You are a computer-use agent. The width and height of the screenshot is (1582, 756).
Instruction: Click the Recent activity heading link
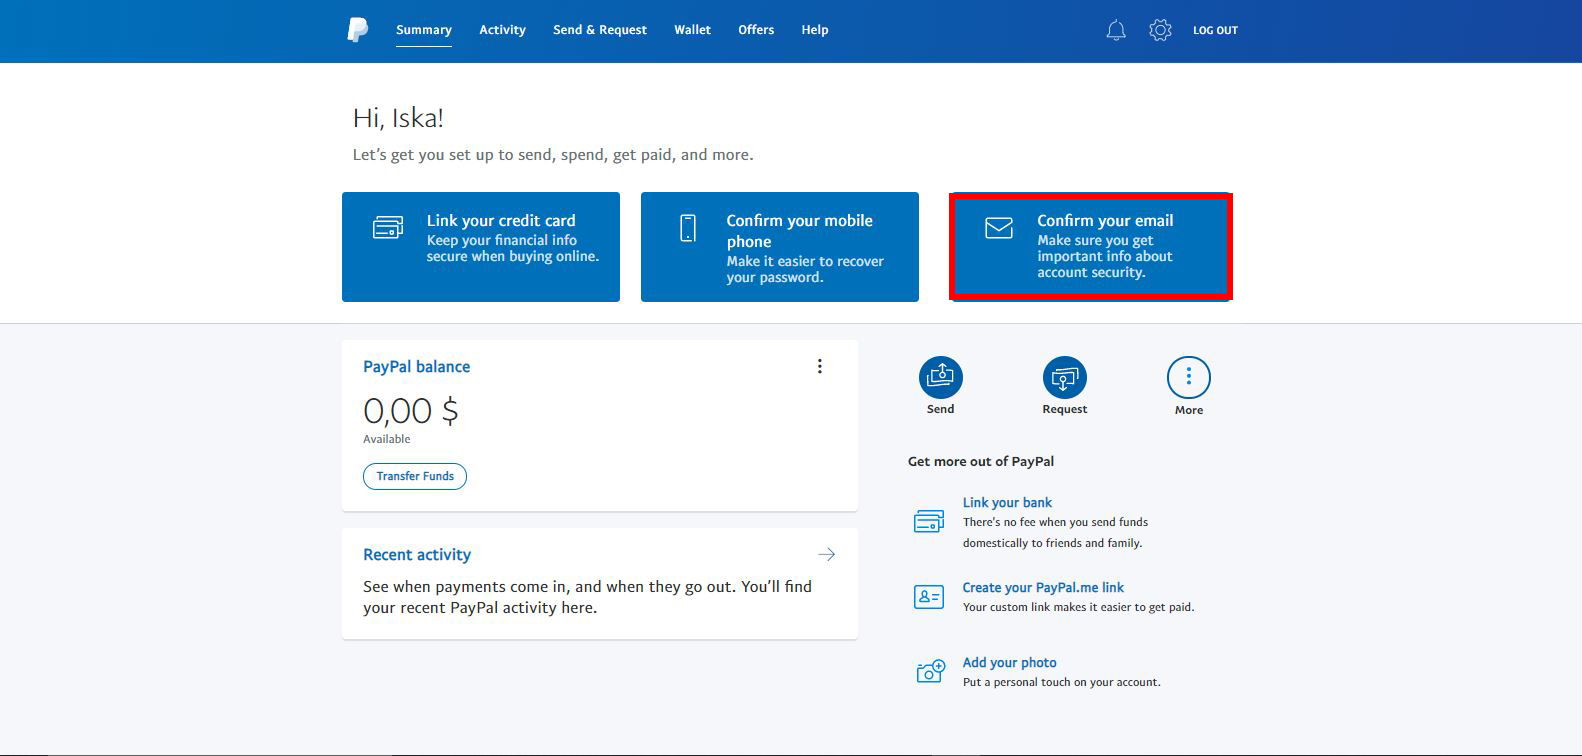point(417,555)
